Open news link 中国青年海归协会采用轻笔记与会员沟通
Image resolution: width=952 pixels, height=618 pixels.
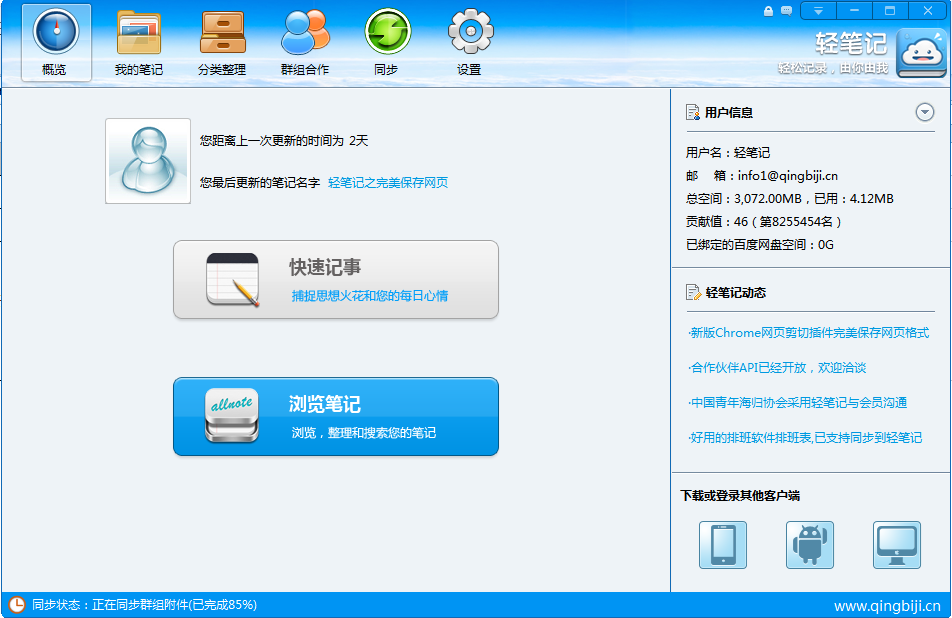(798, 403)
